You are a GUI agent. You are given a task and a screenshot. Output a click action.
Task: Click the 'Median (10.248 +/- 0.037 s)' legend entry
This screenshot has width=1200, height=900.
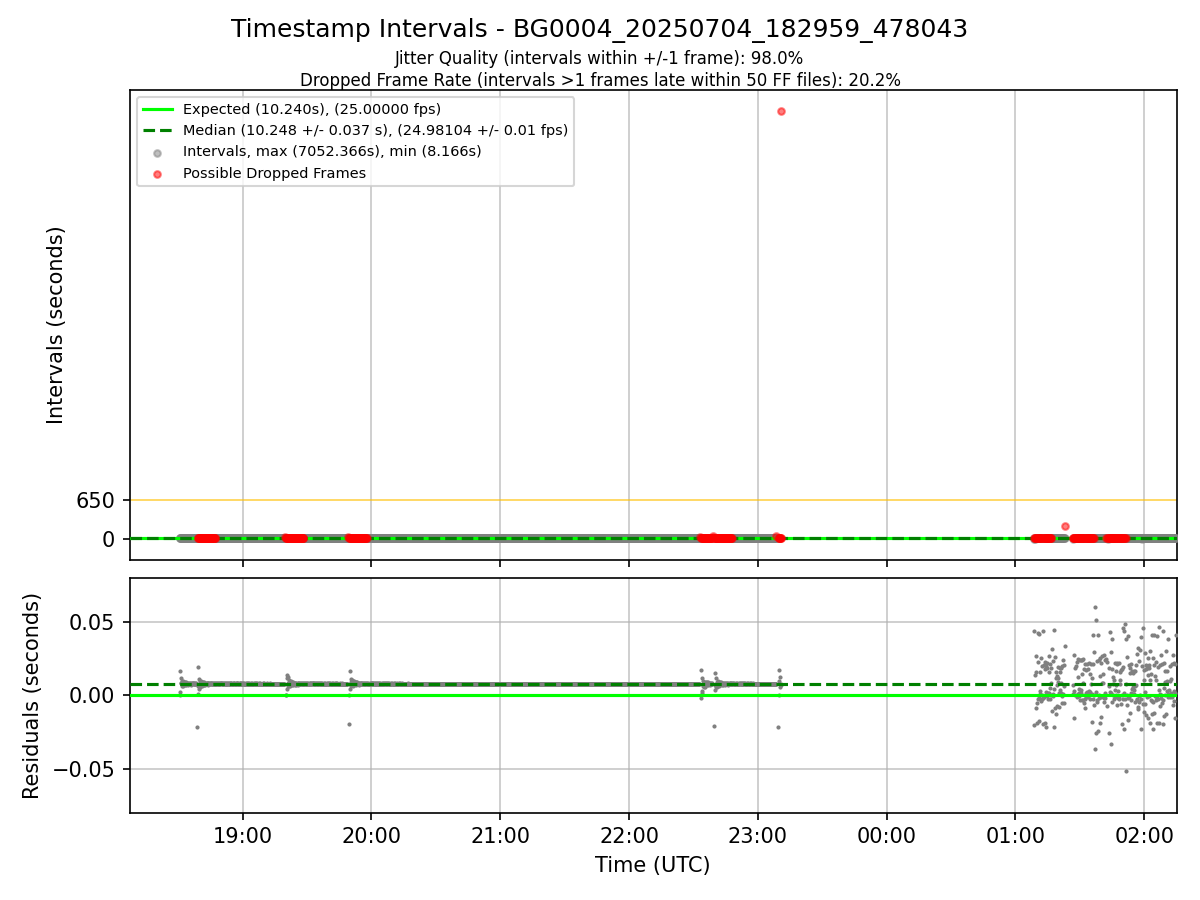click(x=356, y=130)
